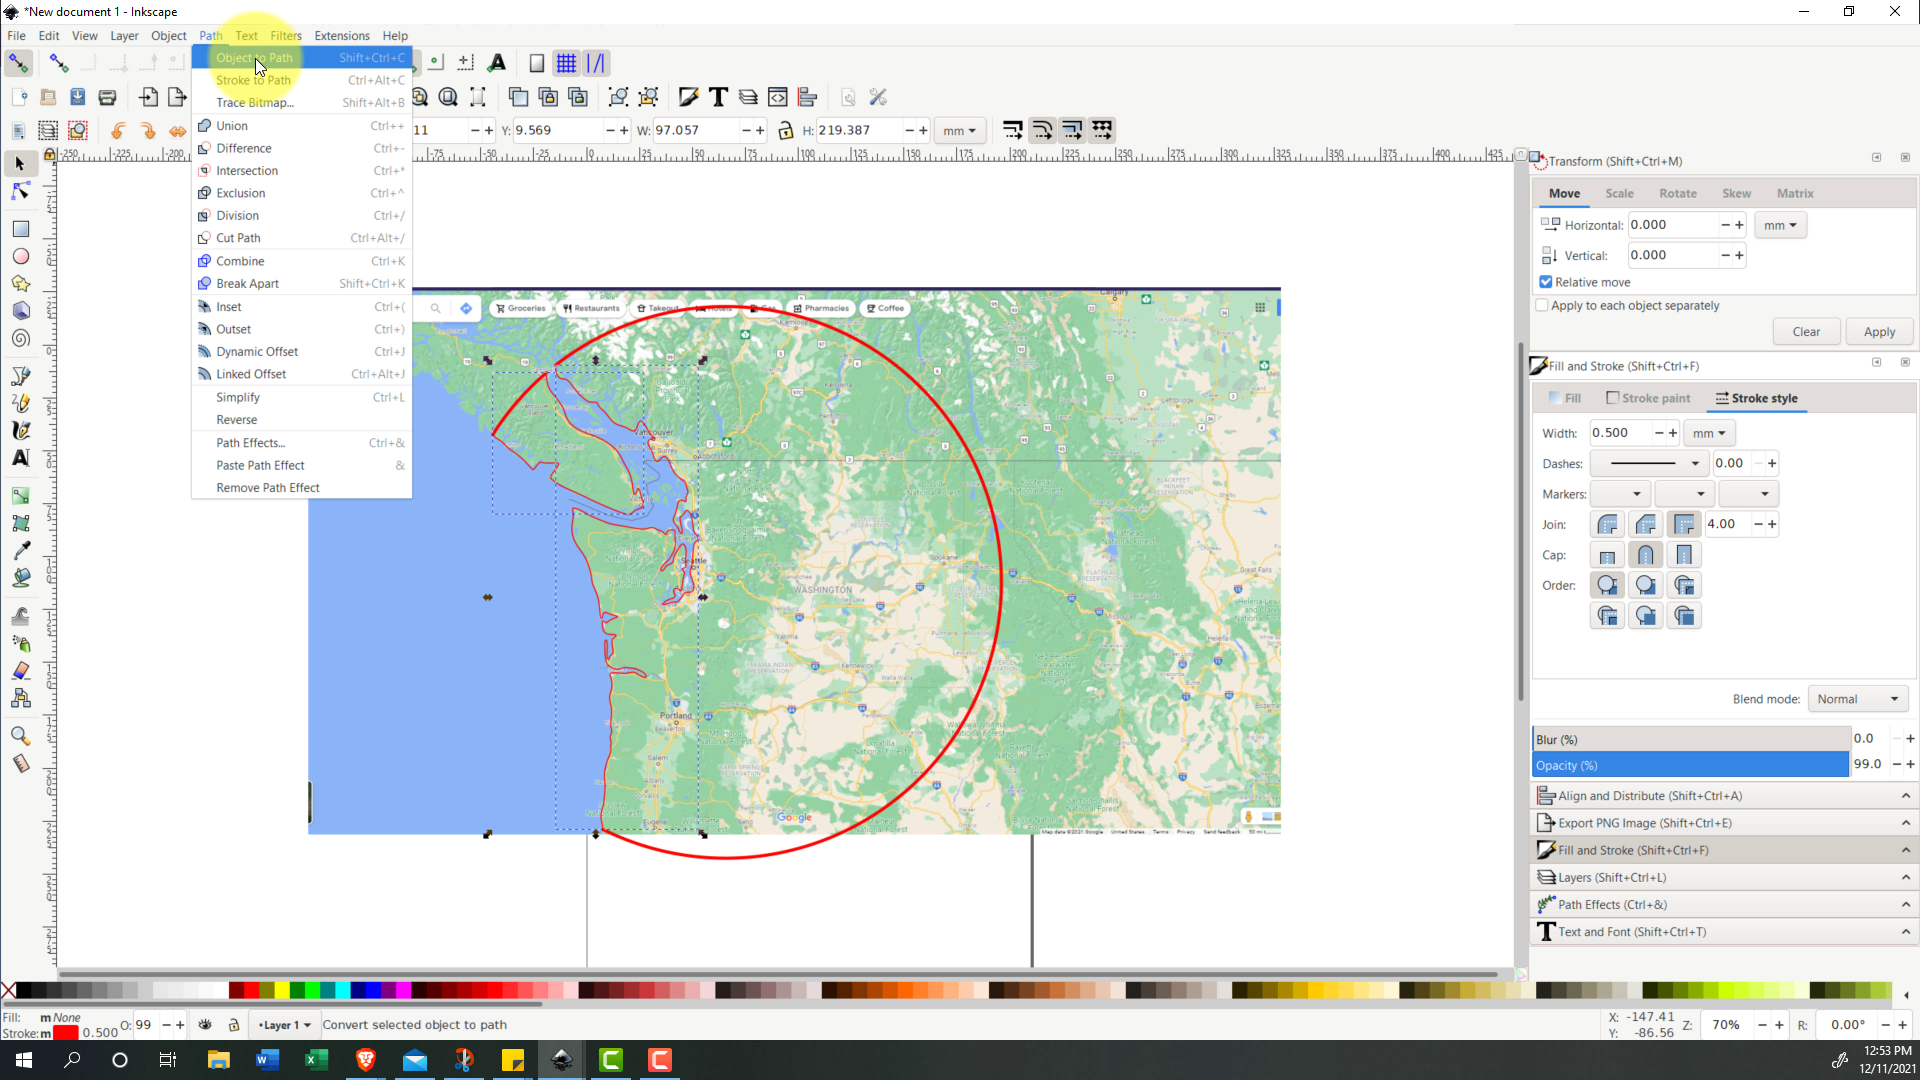Click the Apply button in Transform
The height and width of the screenshot is (1080, 1920).
[1878, 332]
